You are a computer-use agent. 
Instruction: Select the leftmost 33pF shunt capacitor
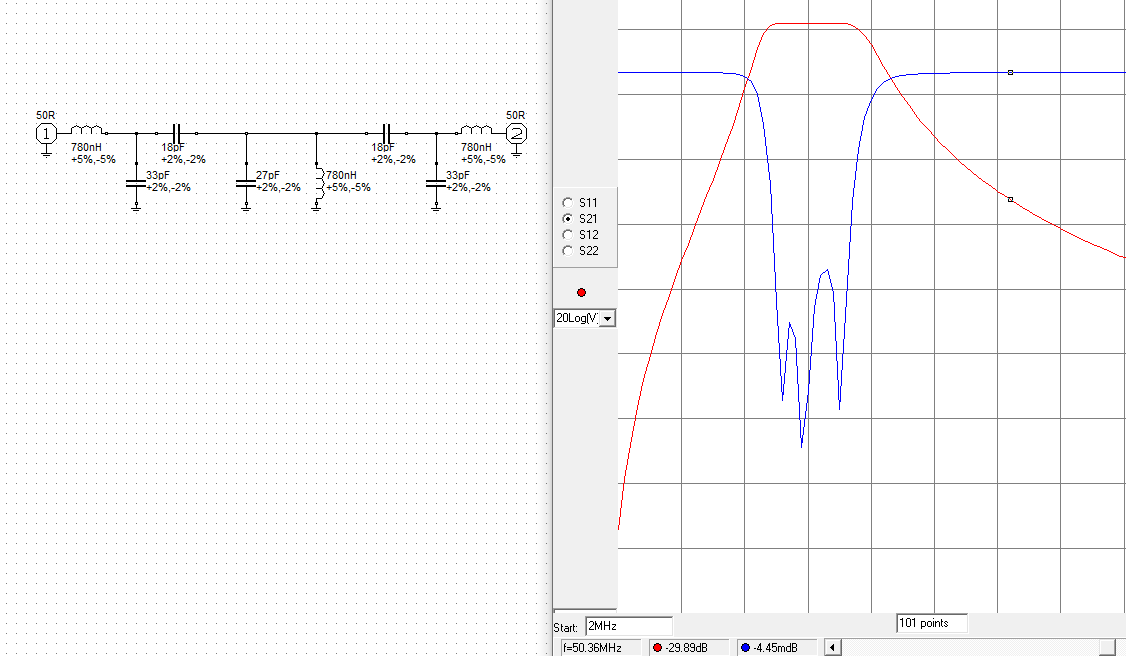[x=136, y=183]
